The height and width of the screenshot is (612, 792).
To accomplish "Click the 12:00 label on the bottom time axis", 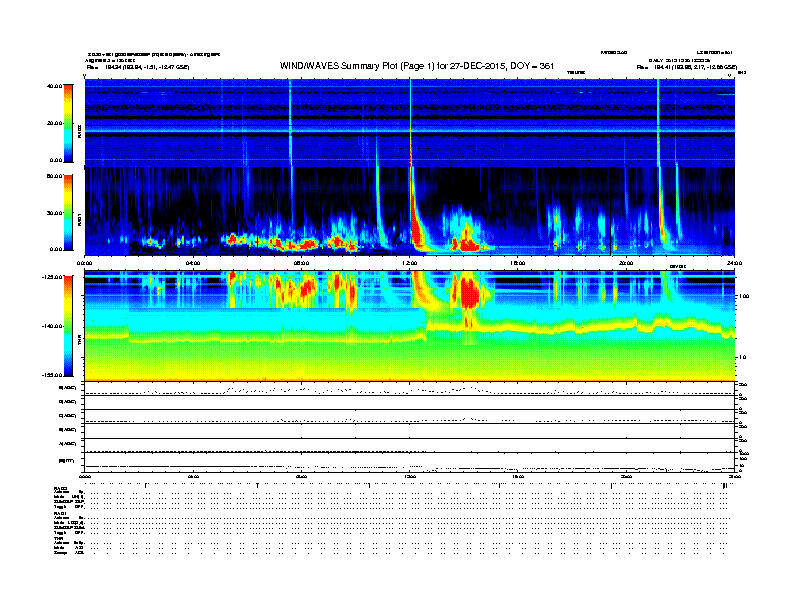I will tap(410, 476).
